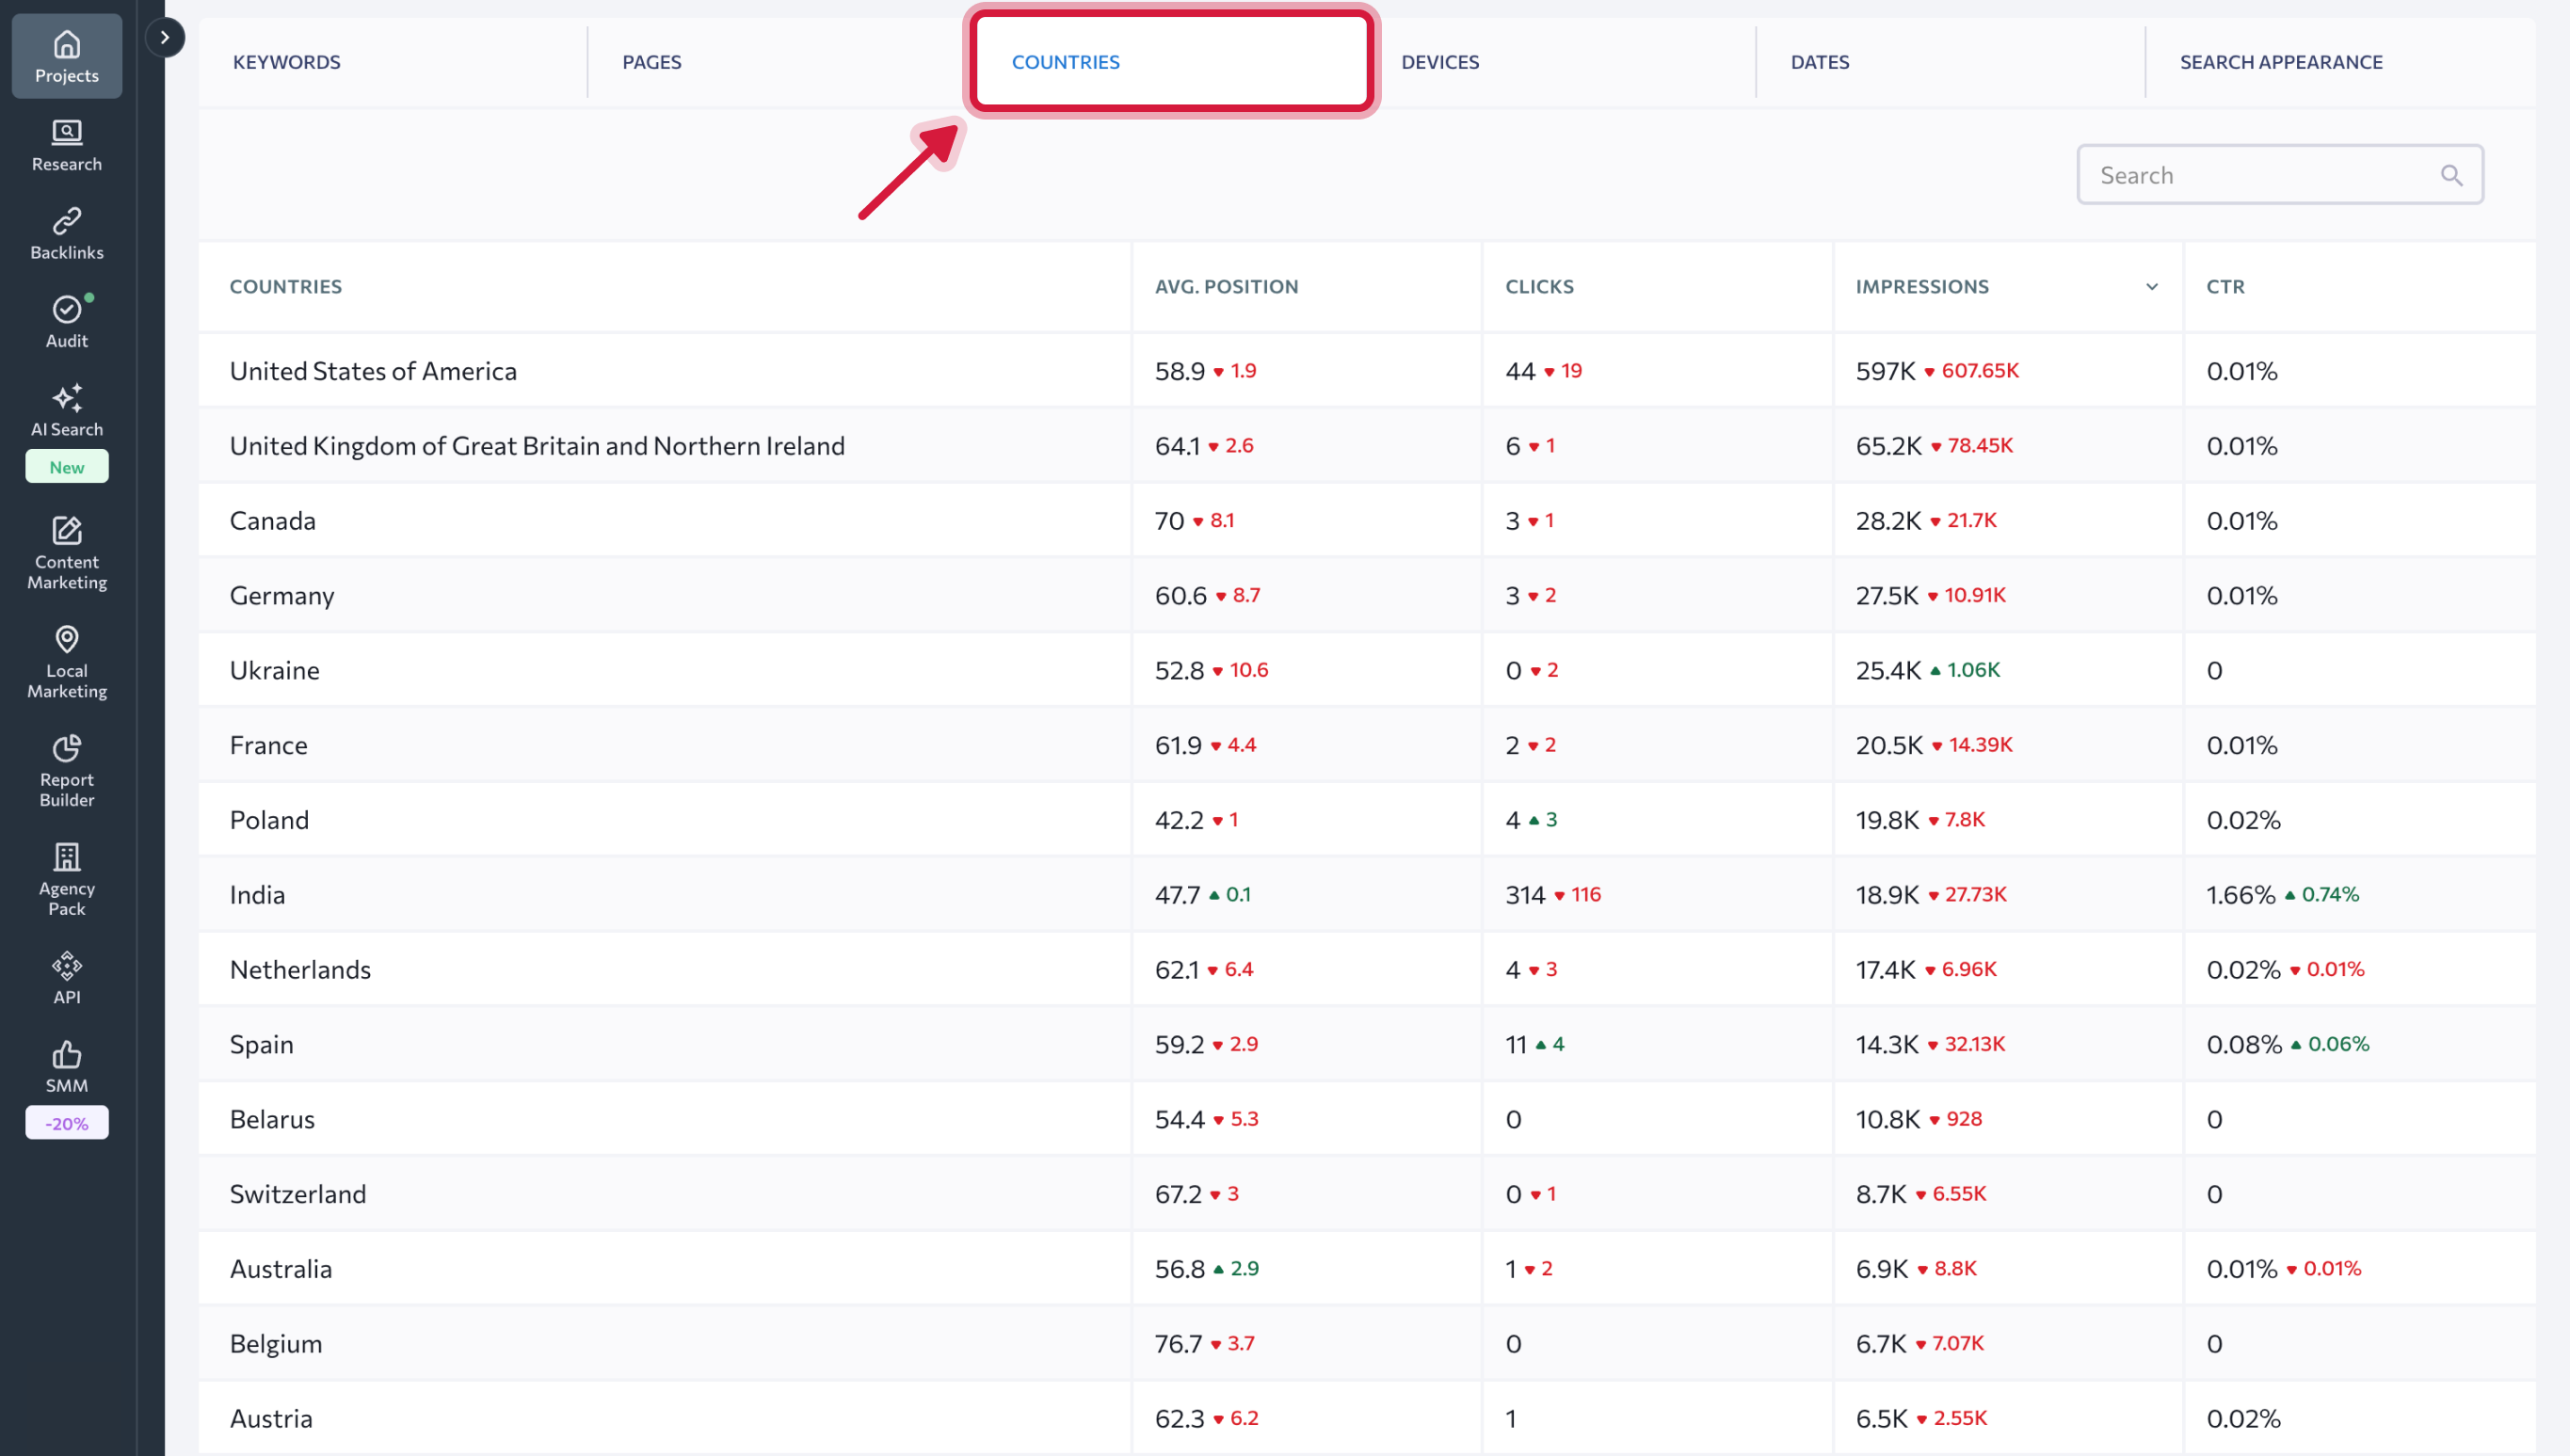This screenshot has width=2570, height=1456.
Task: Switch to the Keywords tab
Action: tap(287, 61)
